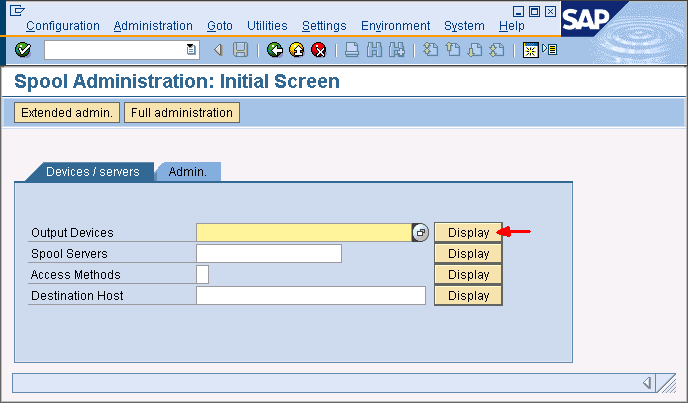Click the Access Methods input field
Image resolution: width=688 pixels, height=403 pixels.
pyautogui.click(x=203, y=275)
